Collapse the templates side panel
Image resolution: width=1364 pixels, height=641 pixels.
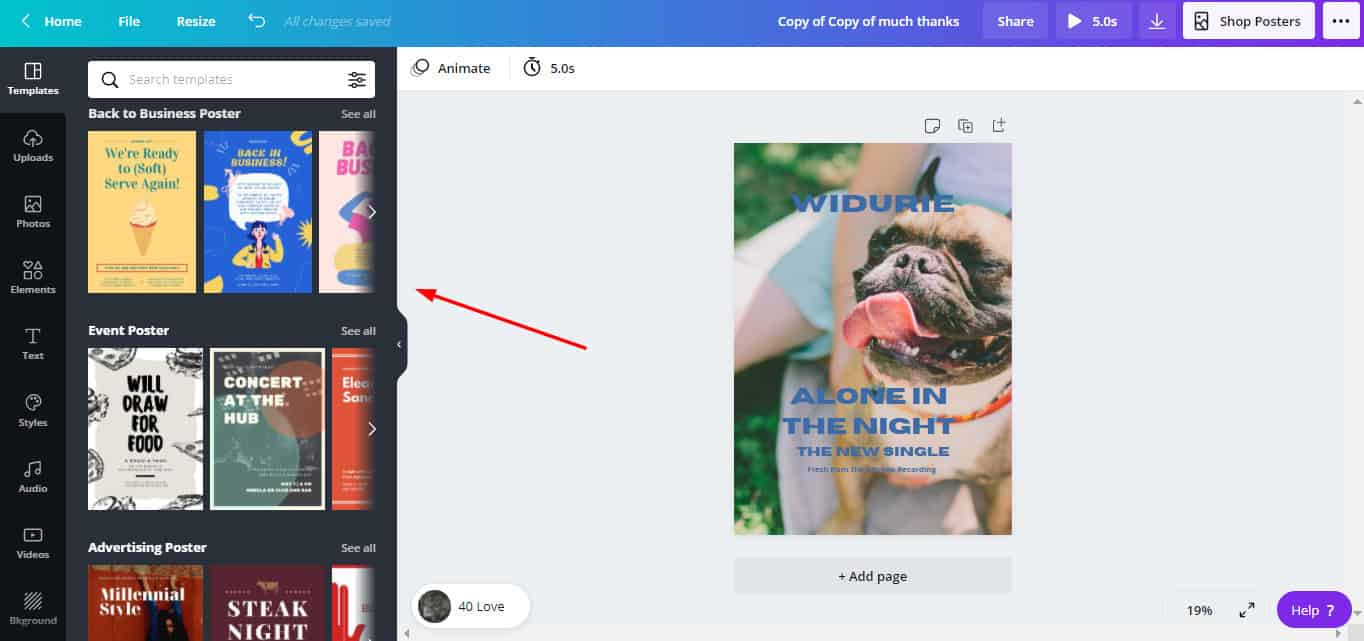pyautogui.click(x=399, y=344)
